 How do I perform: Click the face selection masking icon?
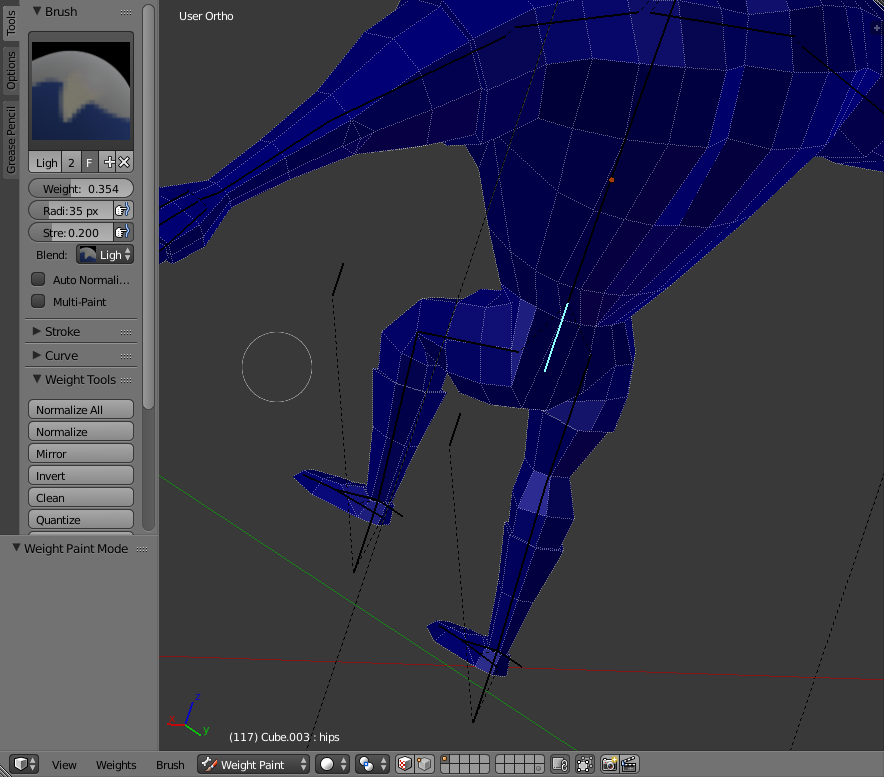pyautogui.click(x=405, y=764)
